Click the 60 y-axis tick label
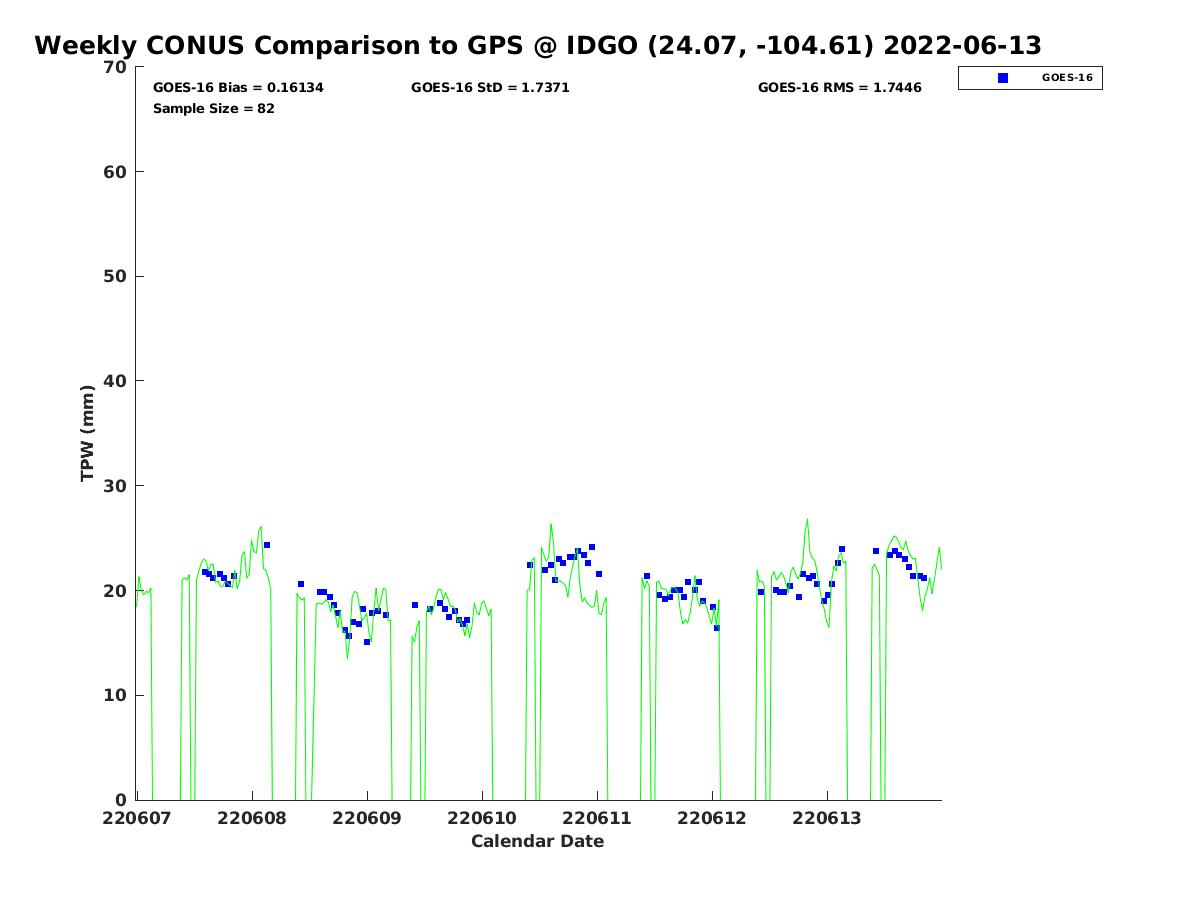1200x900 pixels. pos(117,172)
